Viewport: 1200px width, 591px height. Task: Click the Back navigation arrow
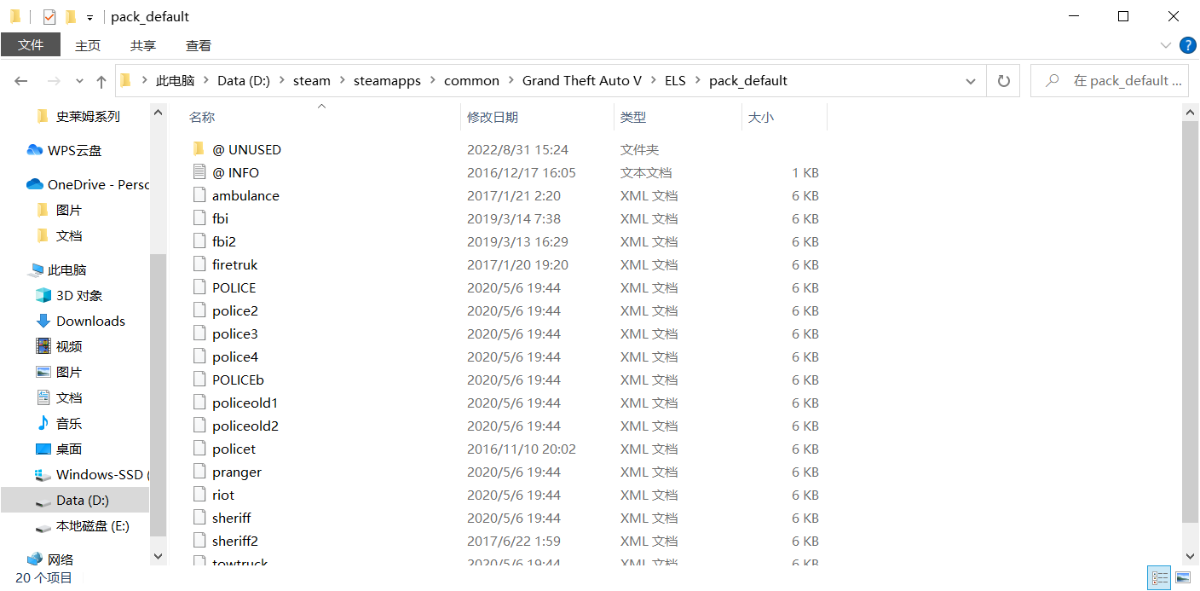coord(21,81)
